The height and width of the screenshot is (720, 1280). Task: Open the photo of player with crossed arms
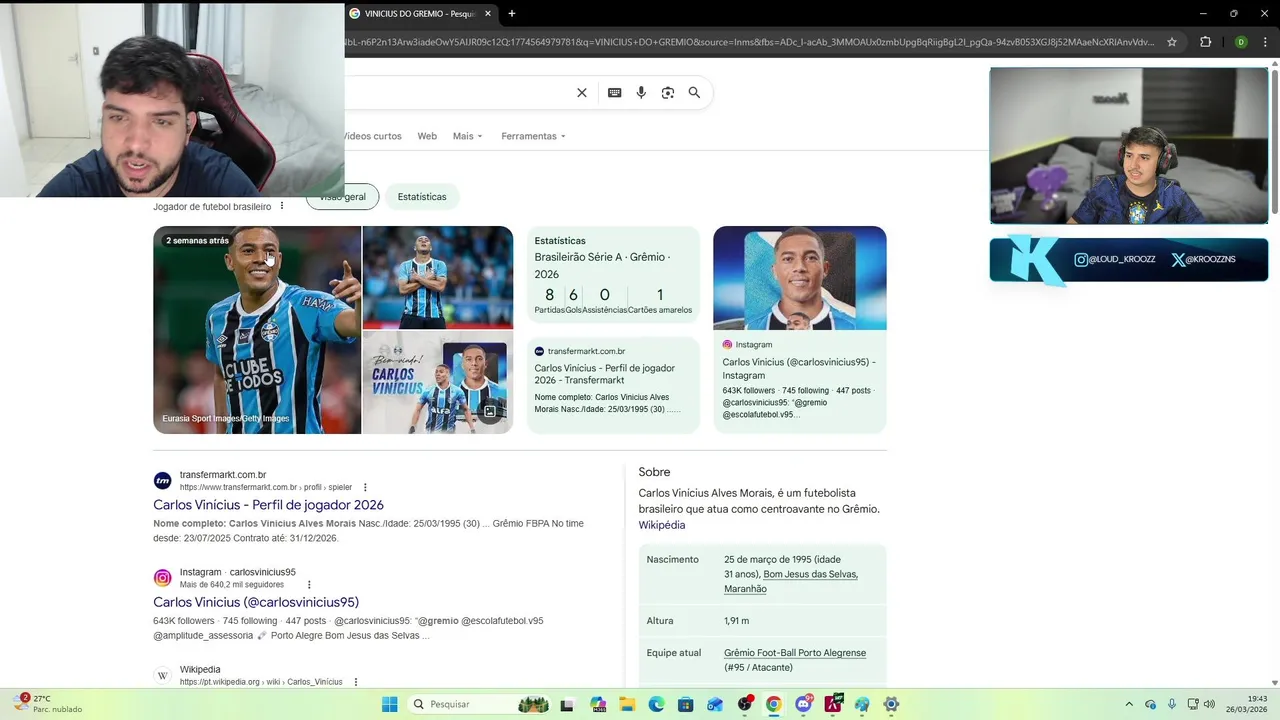coord(438,277)
